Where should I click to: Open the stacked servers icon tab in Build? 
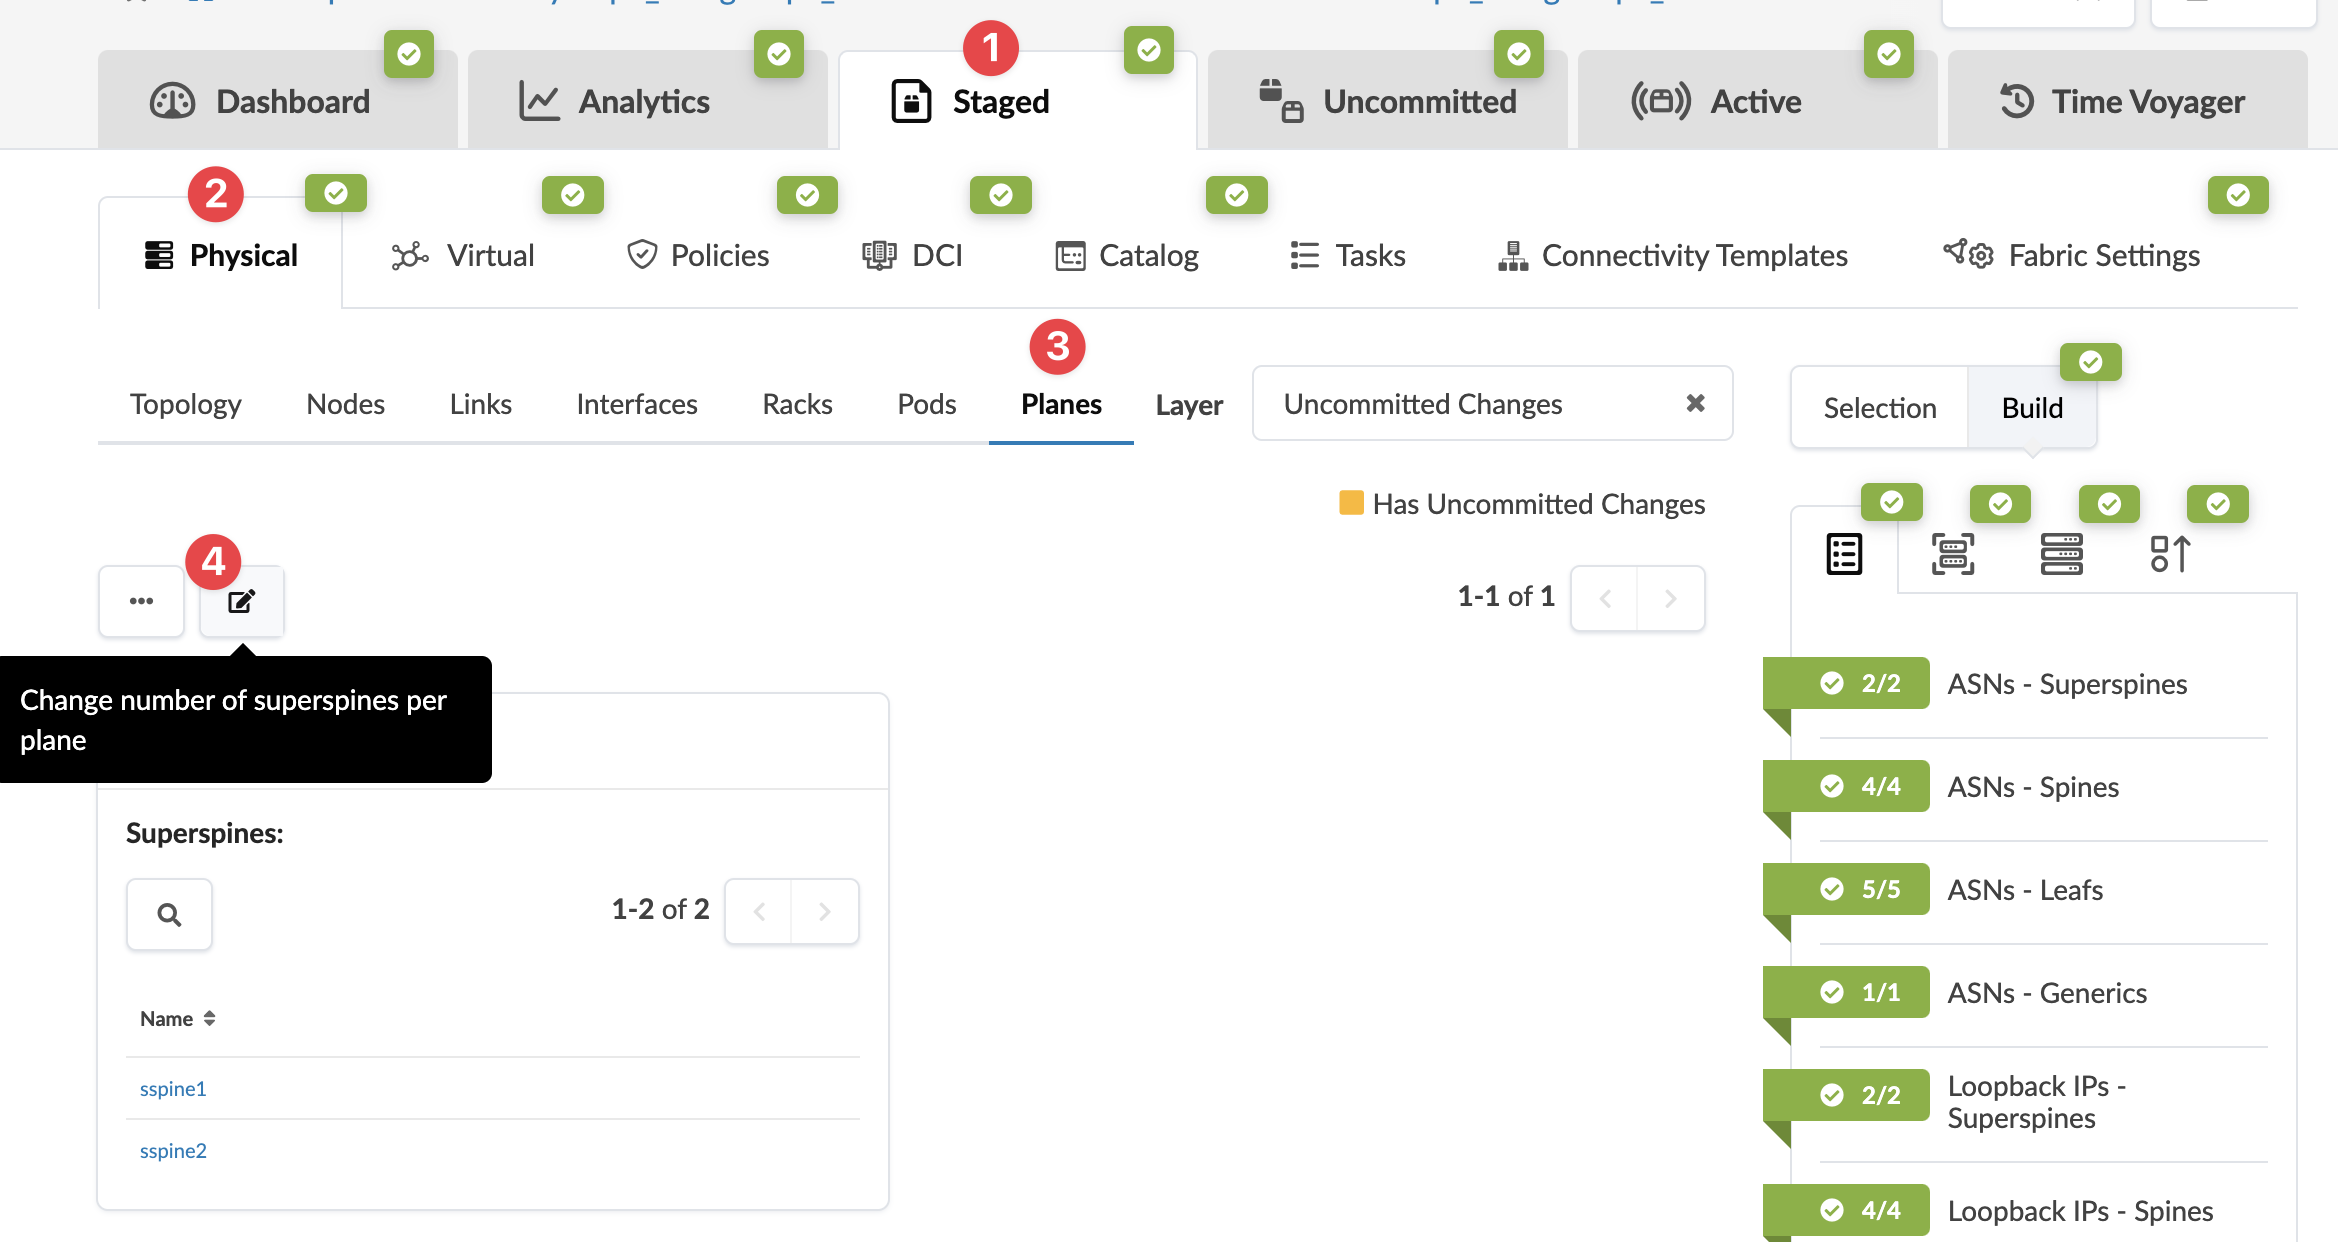click(2061, 554)
